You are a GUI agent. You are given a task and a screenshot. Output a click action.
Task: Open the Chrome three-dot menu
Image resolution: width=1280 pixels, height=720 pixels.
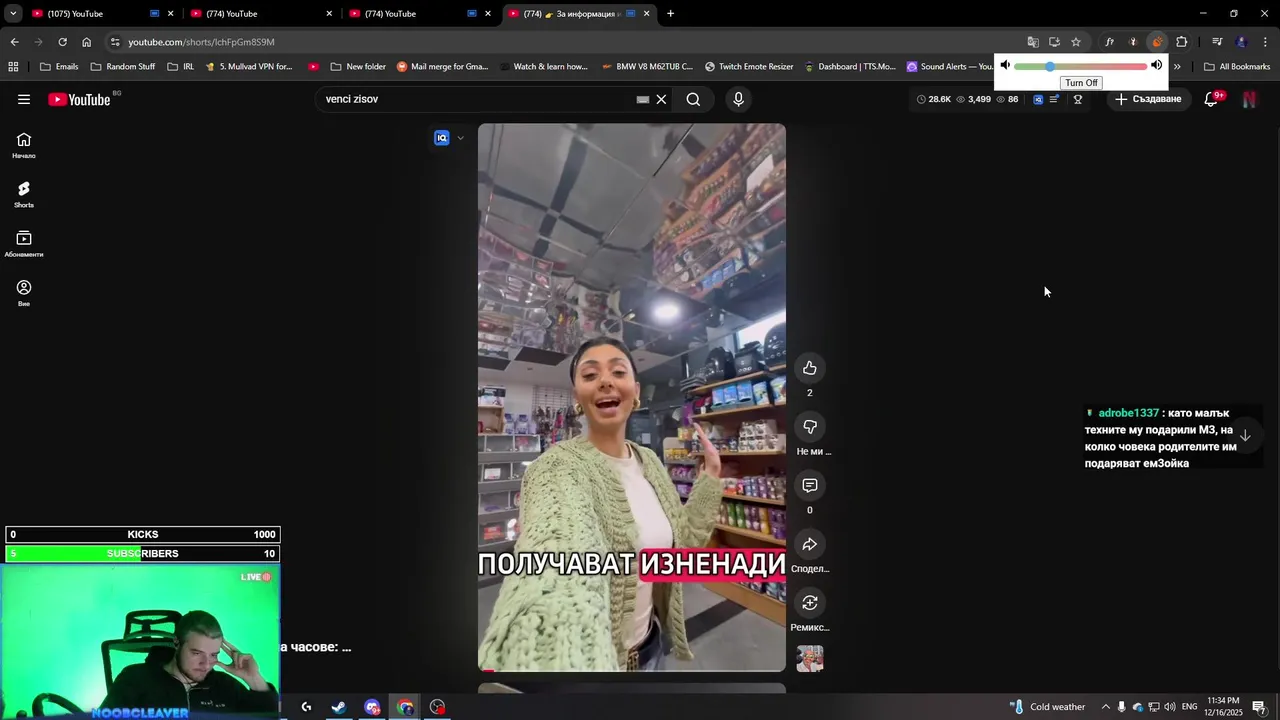(1266, 42)
